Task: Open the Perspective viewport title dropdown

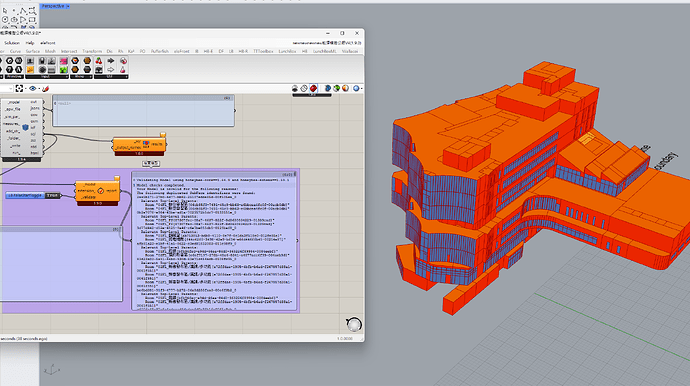Action: pyautogui.click(x=68, y=6)
